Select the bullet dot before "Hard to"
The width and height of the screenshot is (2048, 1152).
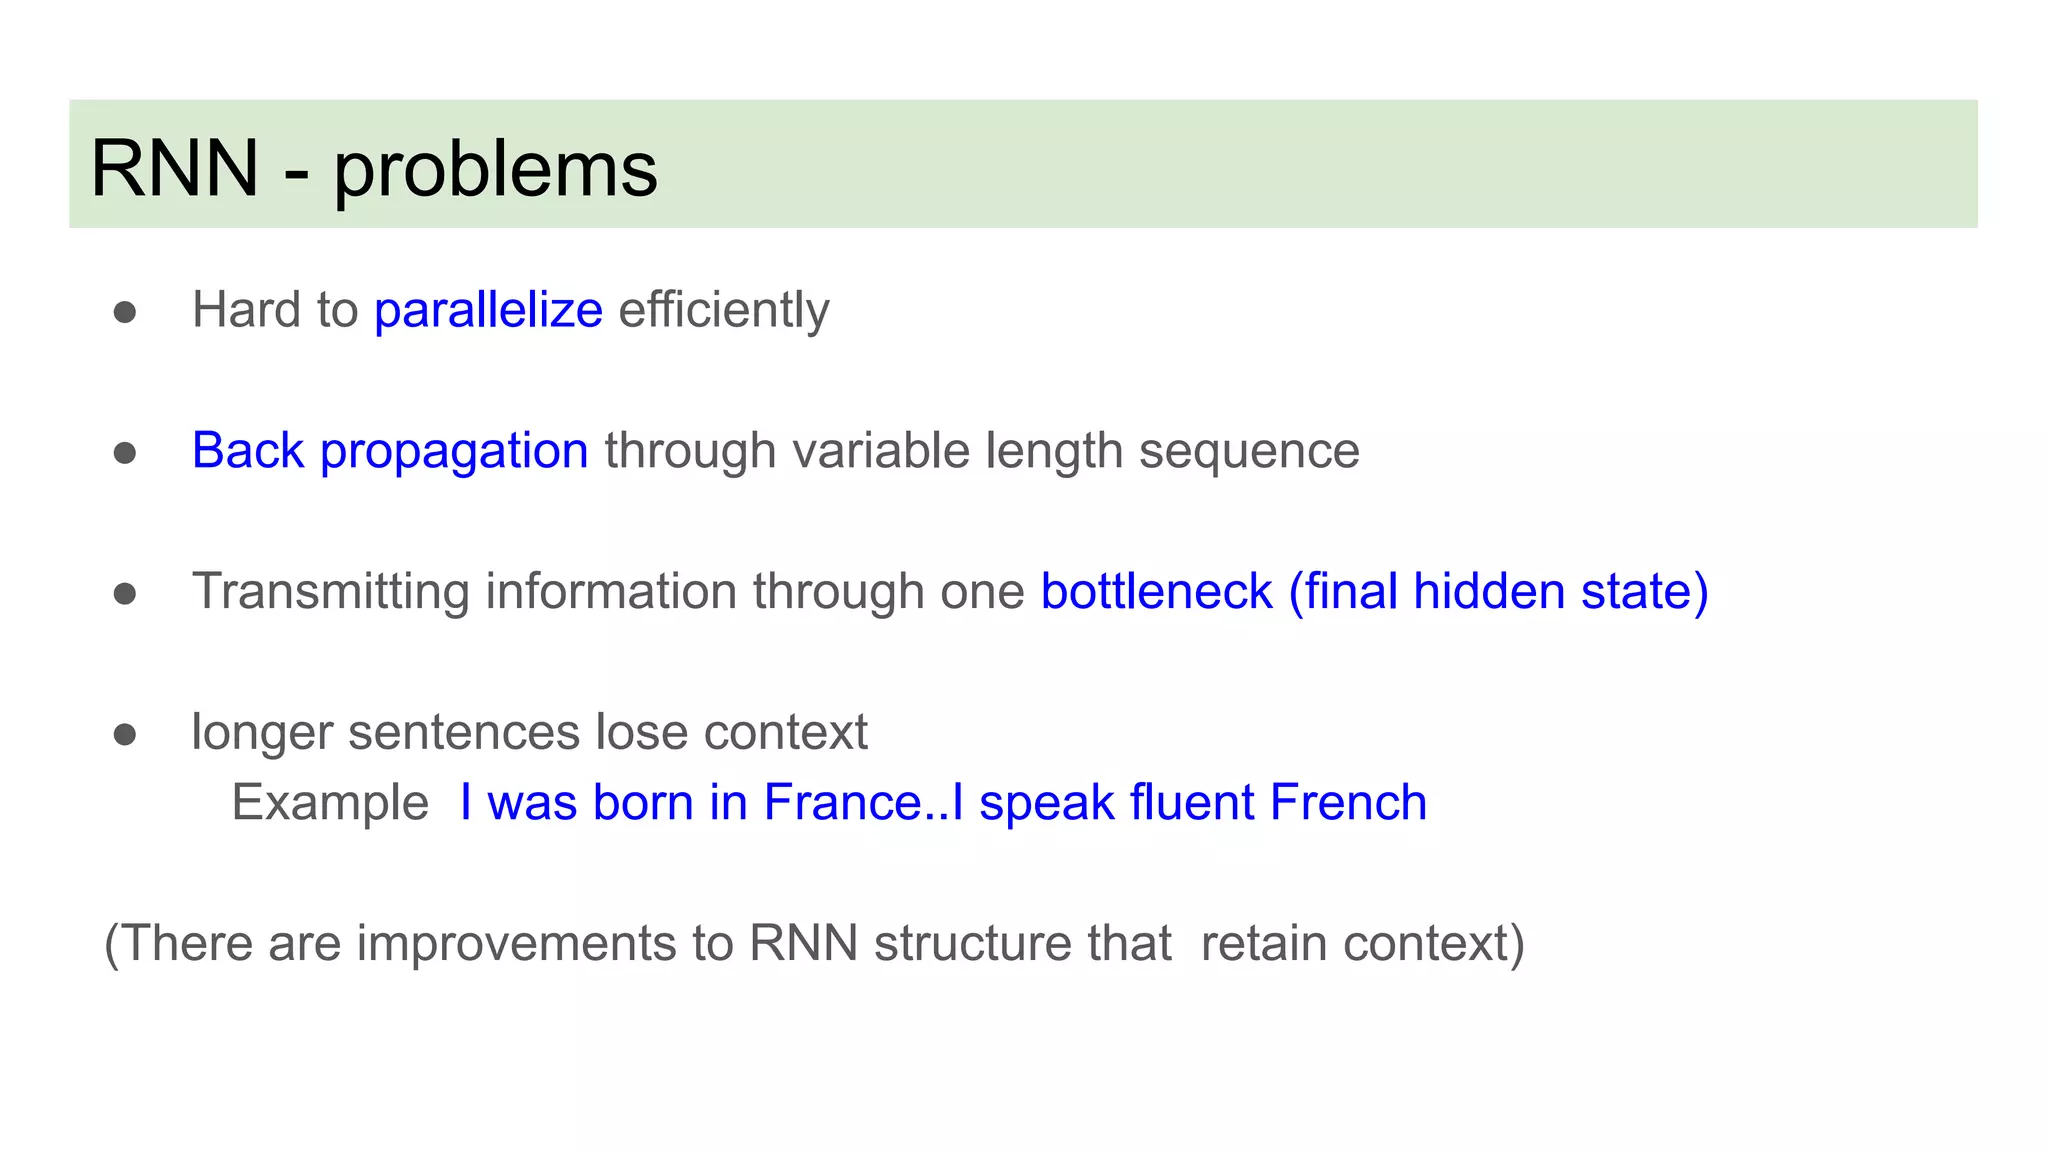[x=125, y=312]
